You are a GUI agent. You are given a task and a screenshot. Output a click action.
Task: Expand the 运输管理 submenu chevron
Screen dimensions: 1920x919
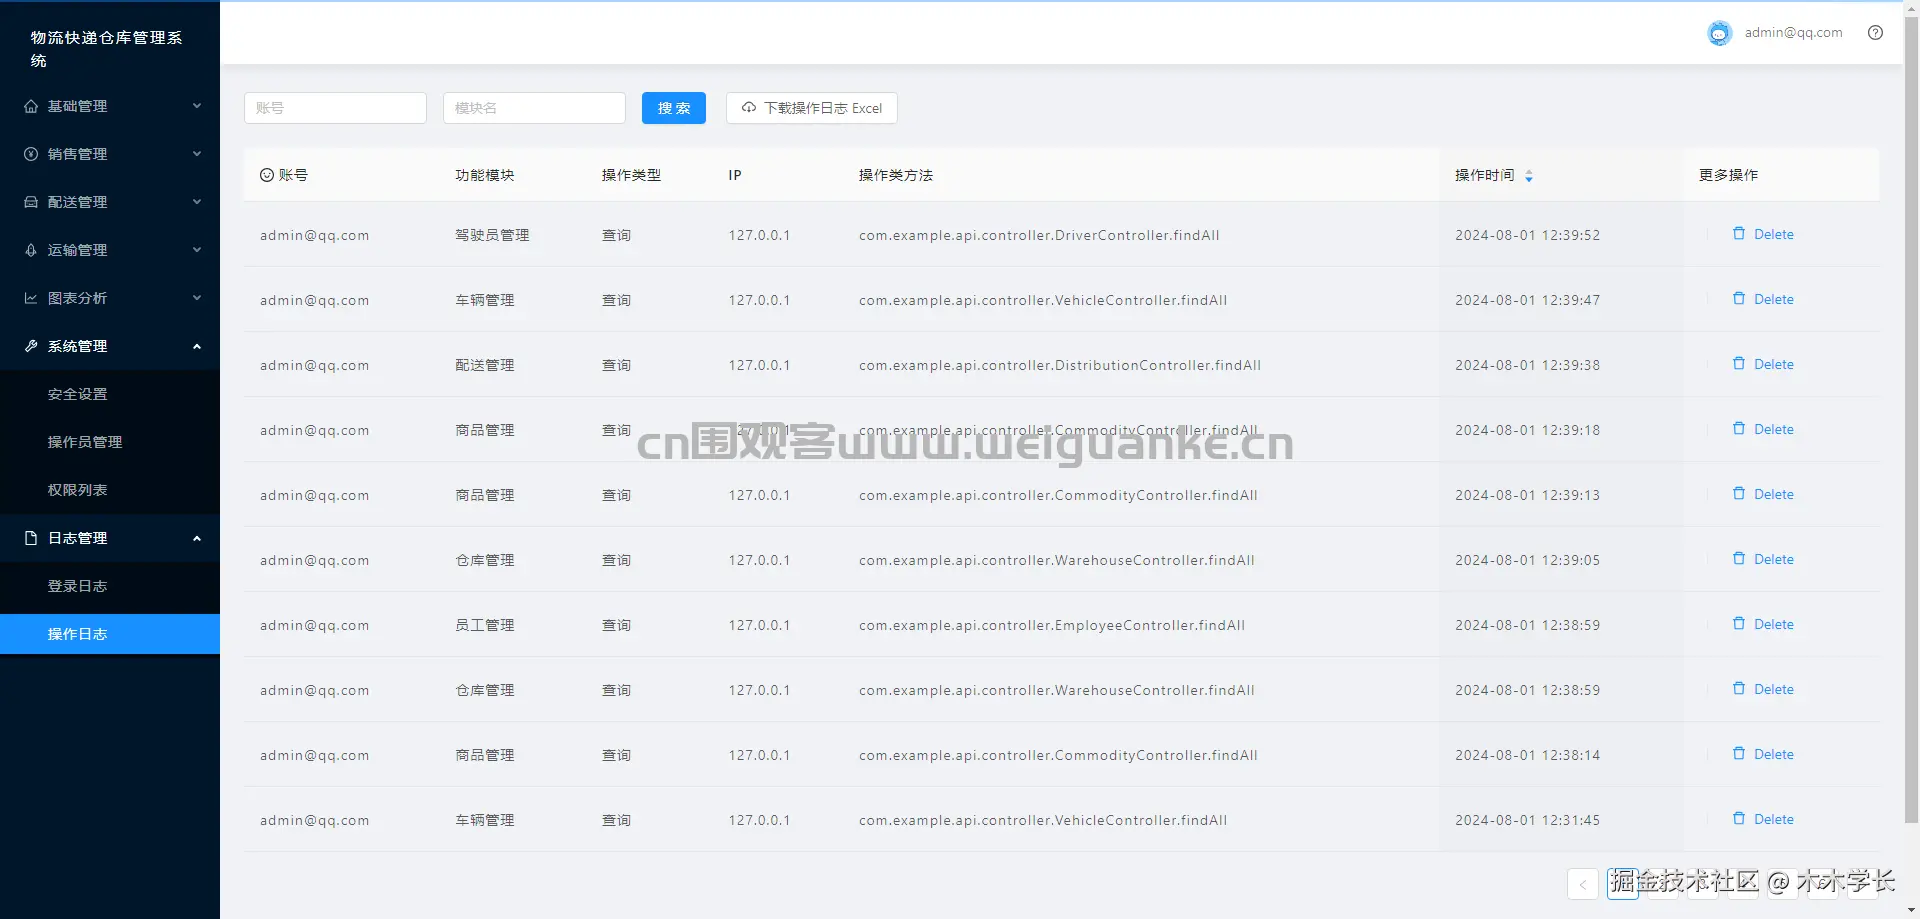pos(197,250)
